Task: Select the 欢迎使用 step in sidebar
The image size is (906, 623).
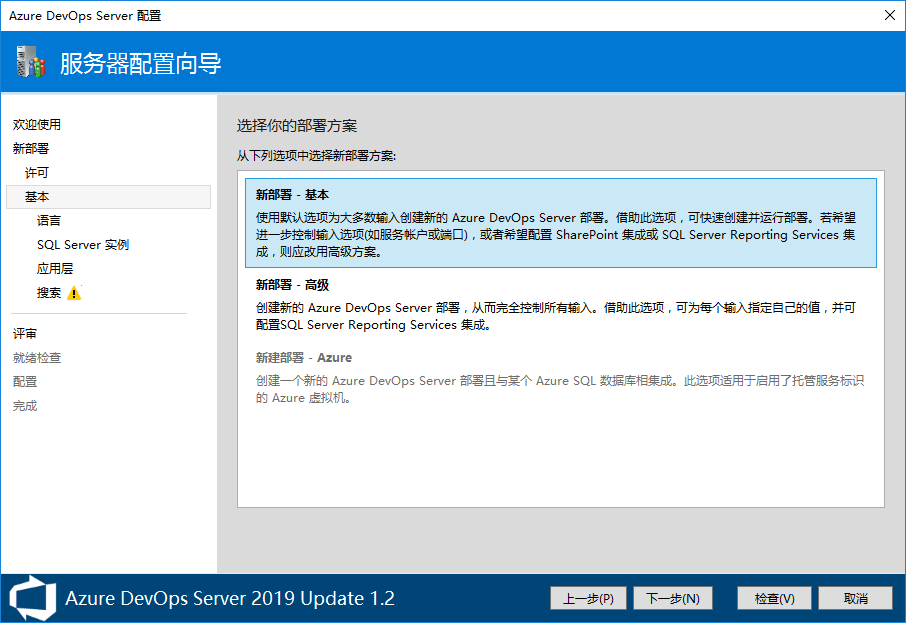Action: pos(37,125)
